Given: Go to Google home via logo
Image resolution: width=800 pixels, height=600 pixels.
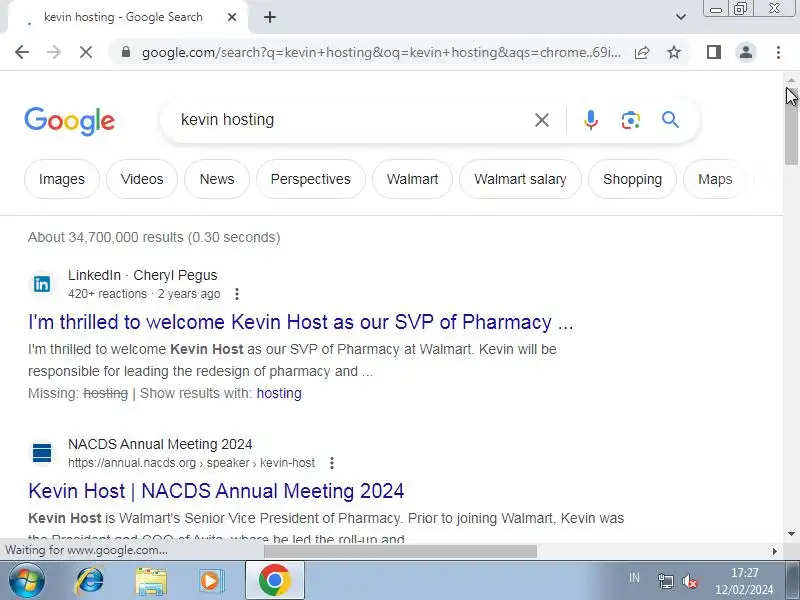Looking at the screenshot, I should tap(69, 121).
